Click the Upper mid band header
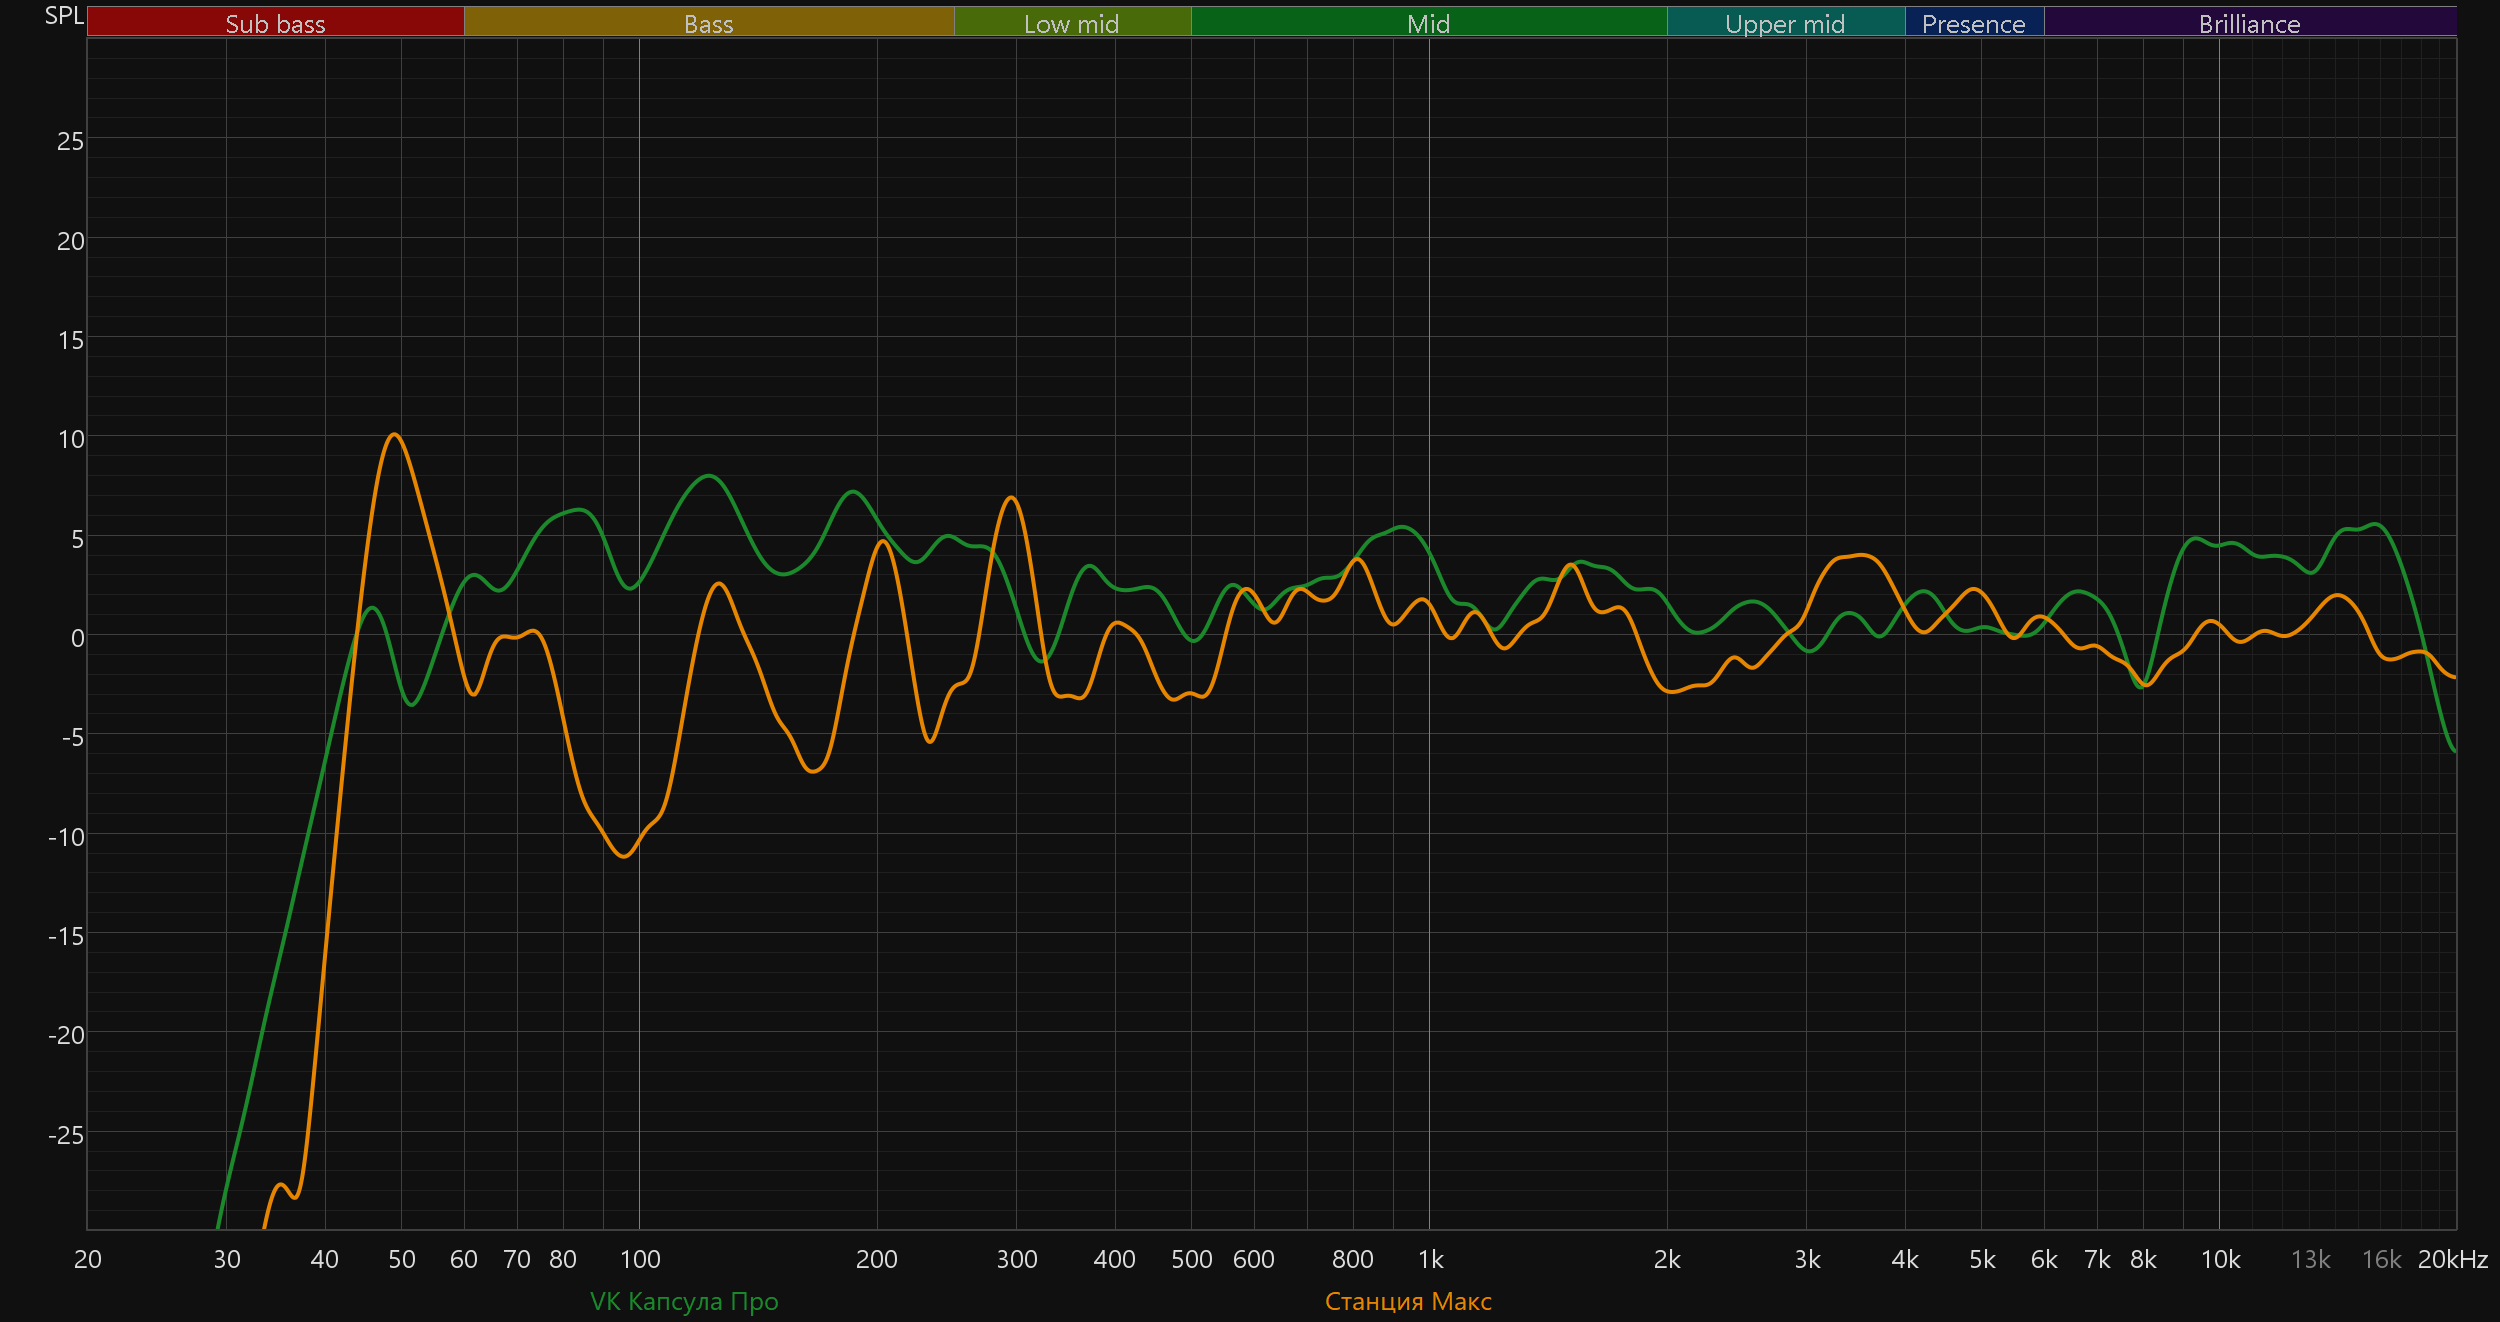 pyautogui.click(x=1785, y=23)
